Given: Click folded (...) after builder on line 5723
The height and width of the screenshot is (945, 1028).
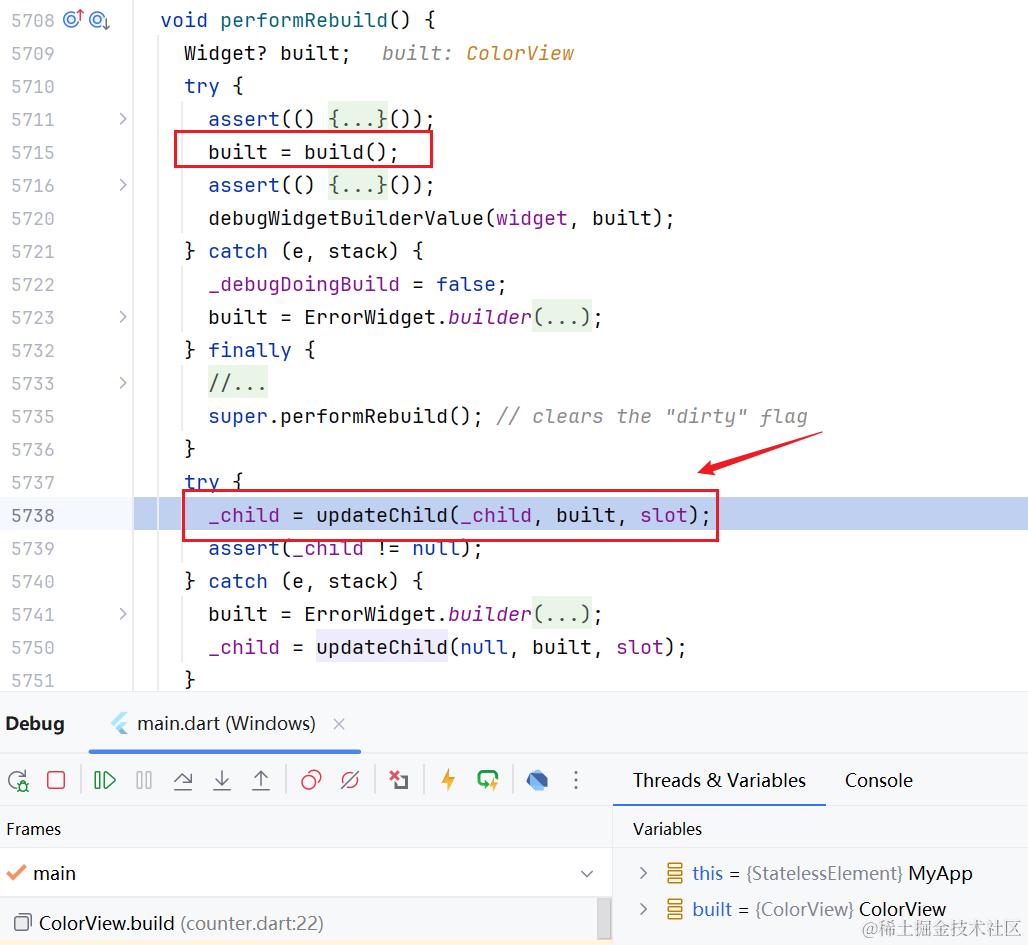Looking at the screenshot, I should (562, 317).
